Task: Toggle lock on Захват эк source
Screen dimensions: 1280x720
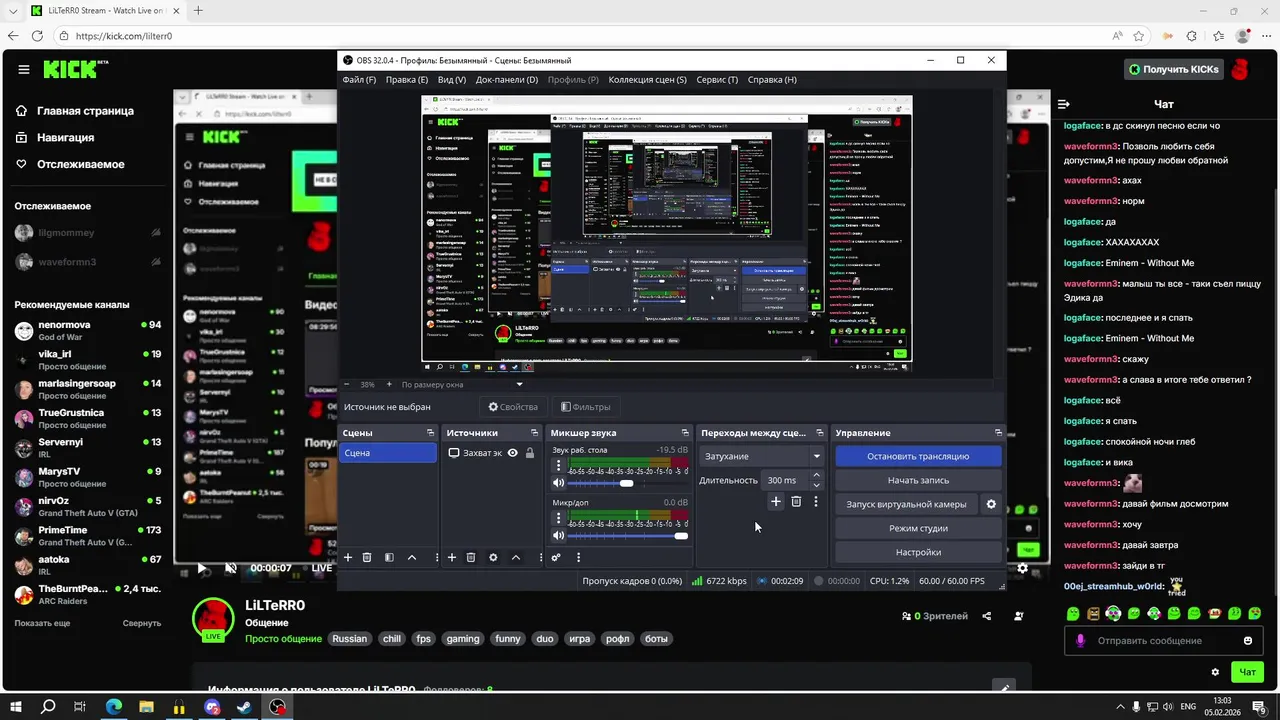Action: 530,453
